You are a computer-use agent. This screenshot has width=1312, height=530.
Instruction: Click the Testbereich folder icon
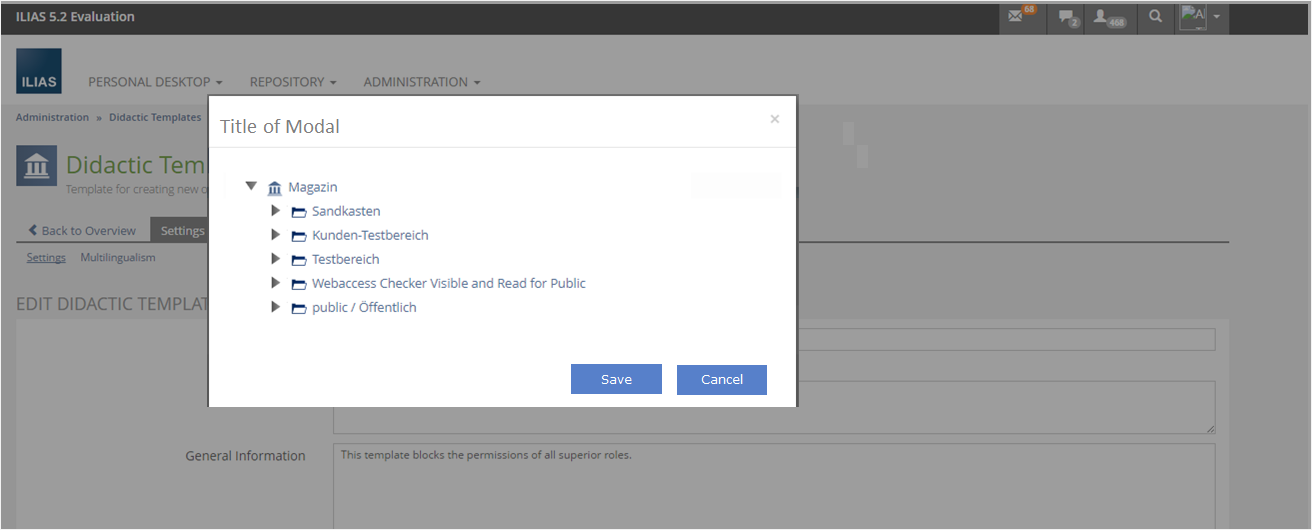coord(298,260)
